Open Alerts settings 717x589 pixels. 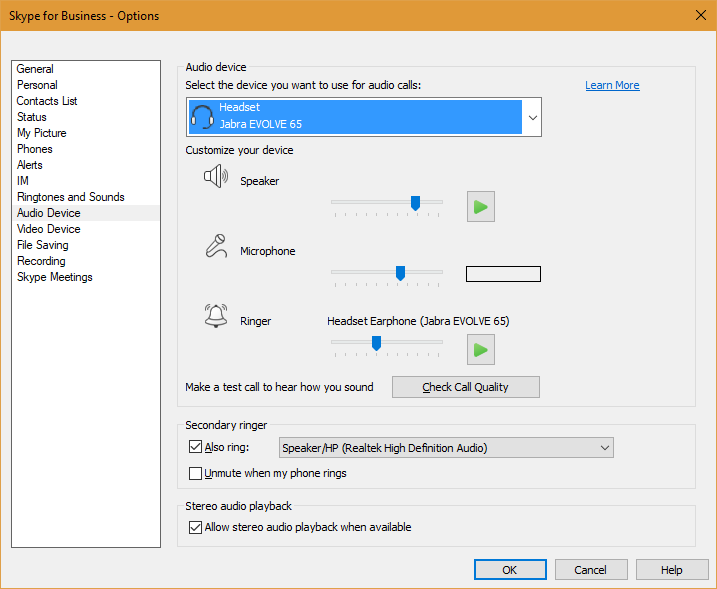click(x=86, y=165)
